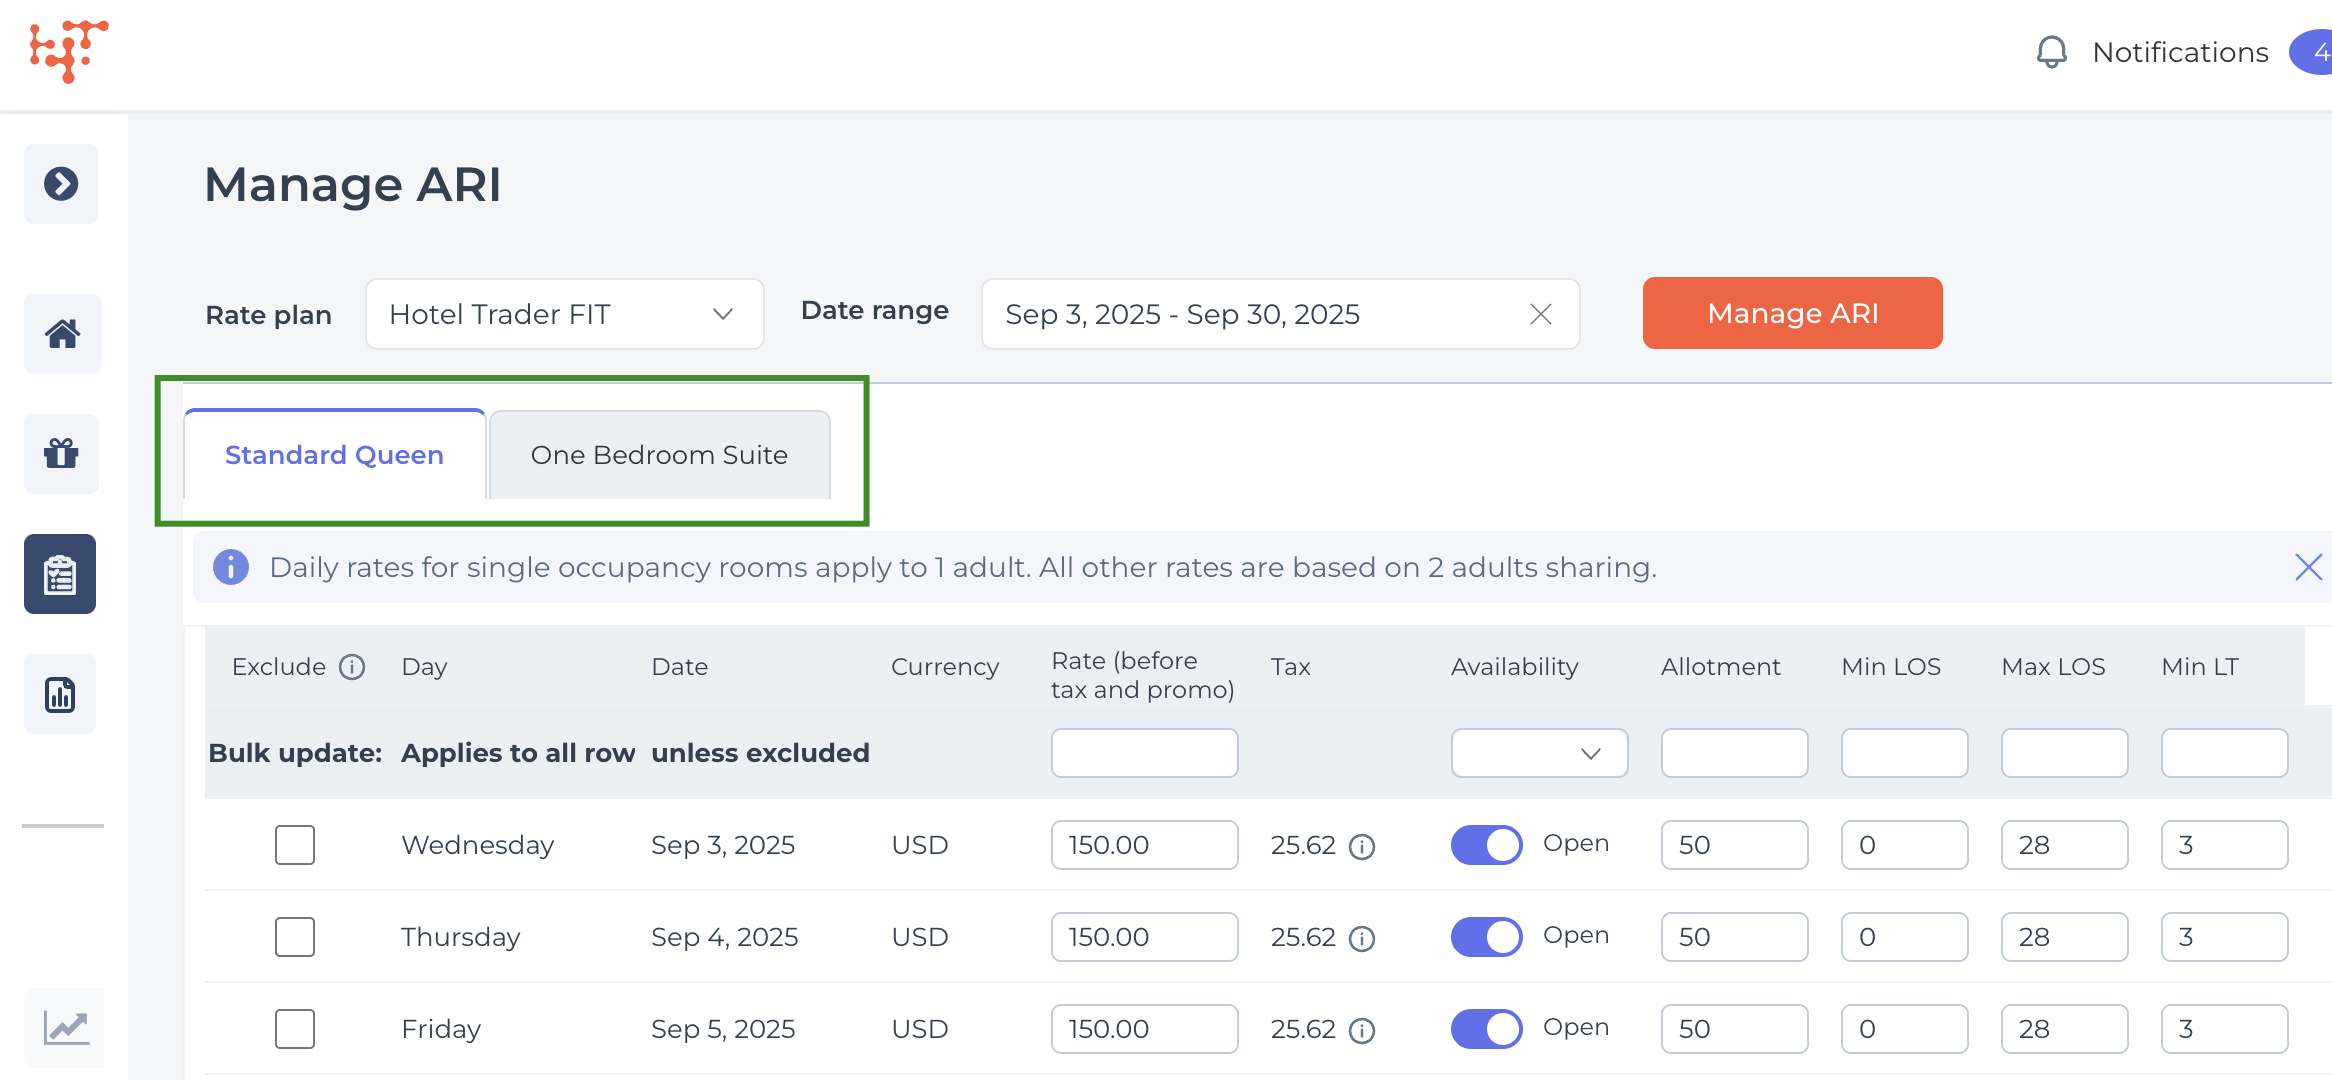Click the bulk update Rate field
The image size is (2332, 1080).
(x=1144, y=753)
